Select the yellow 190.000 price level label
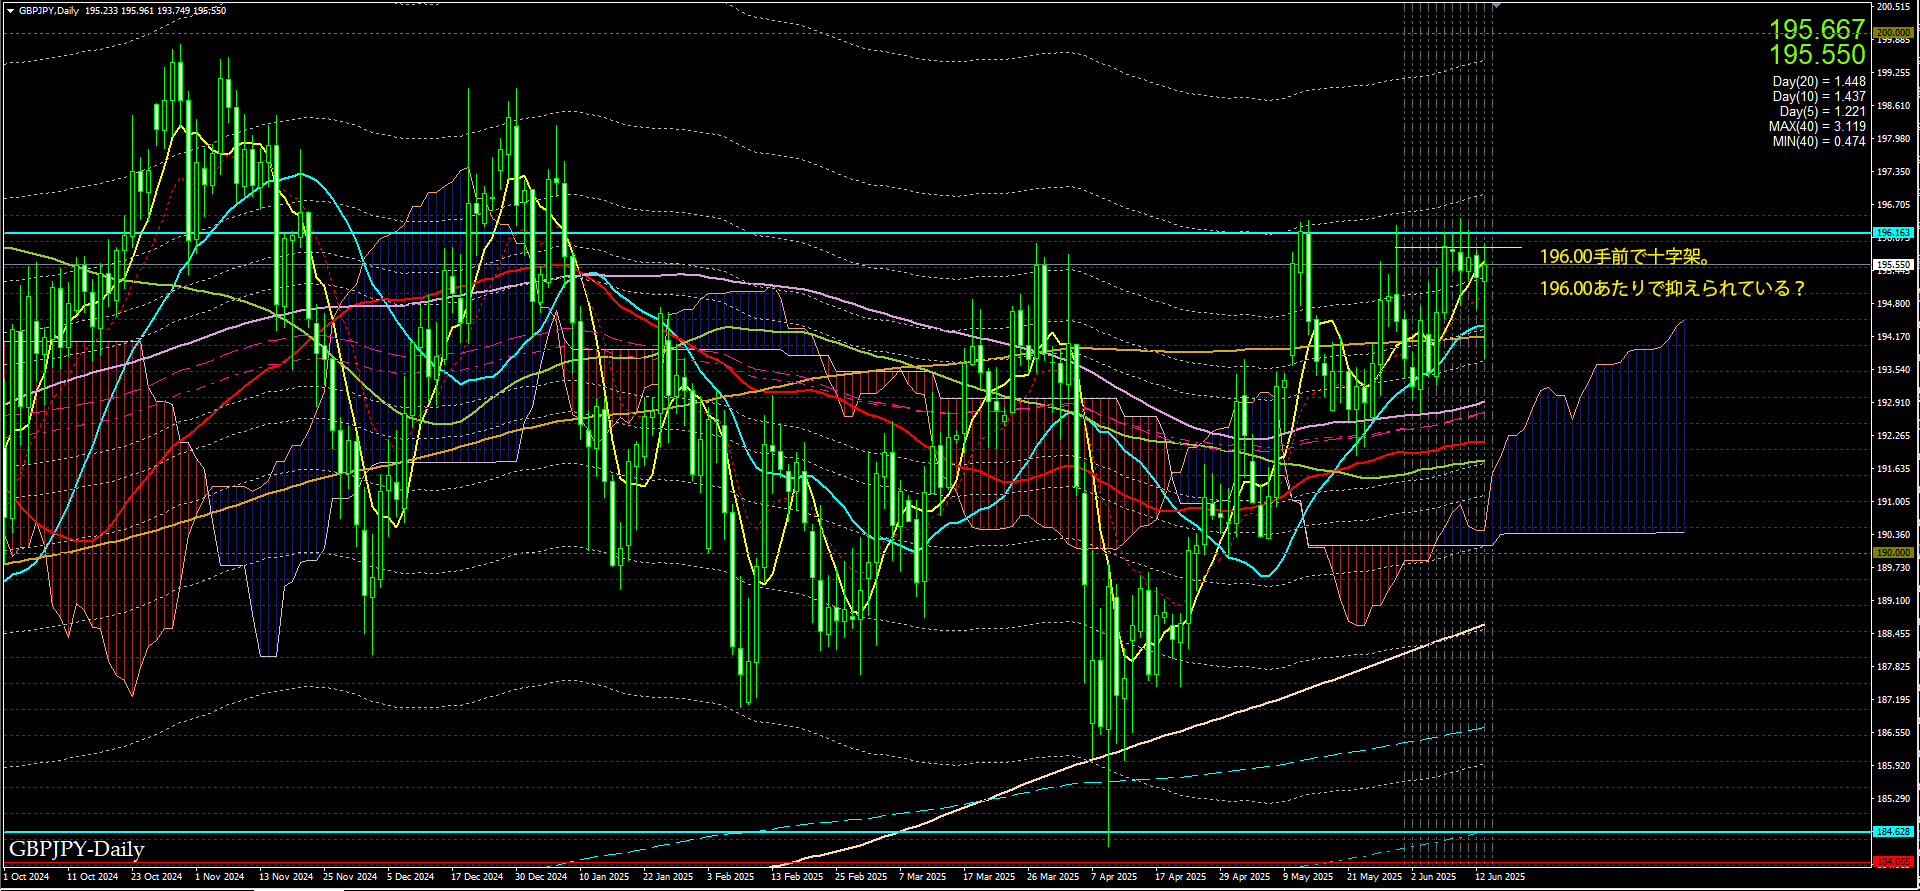 [x=1893, y=552]
